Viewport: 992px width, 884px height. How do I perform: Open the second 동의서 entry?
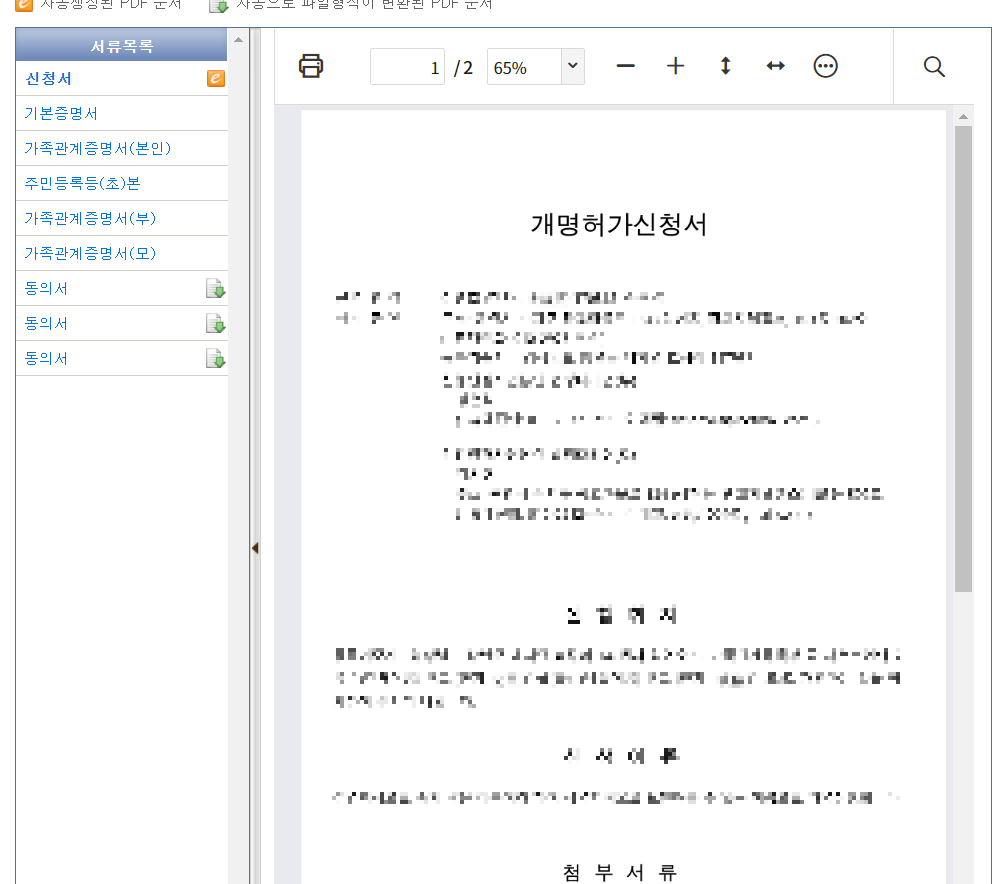[x=46, y=323]
